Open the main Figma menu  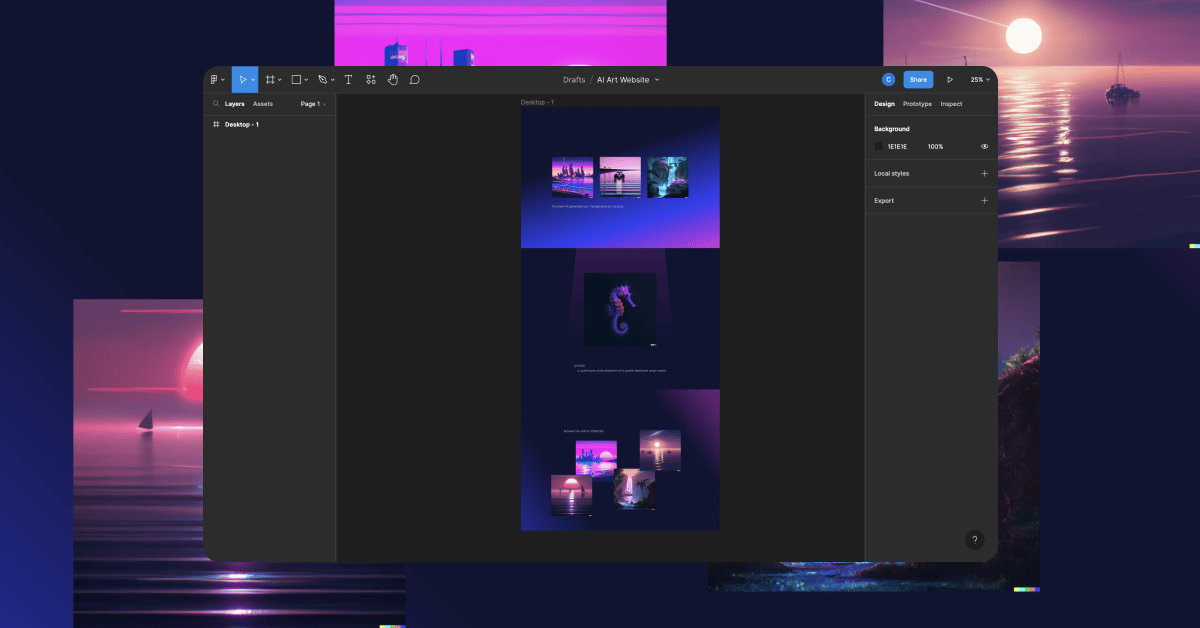coord(216,79)
